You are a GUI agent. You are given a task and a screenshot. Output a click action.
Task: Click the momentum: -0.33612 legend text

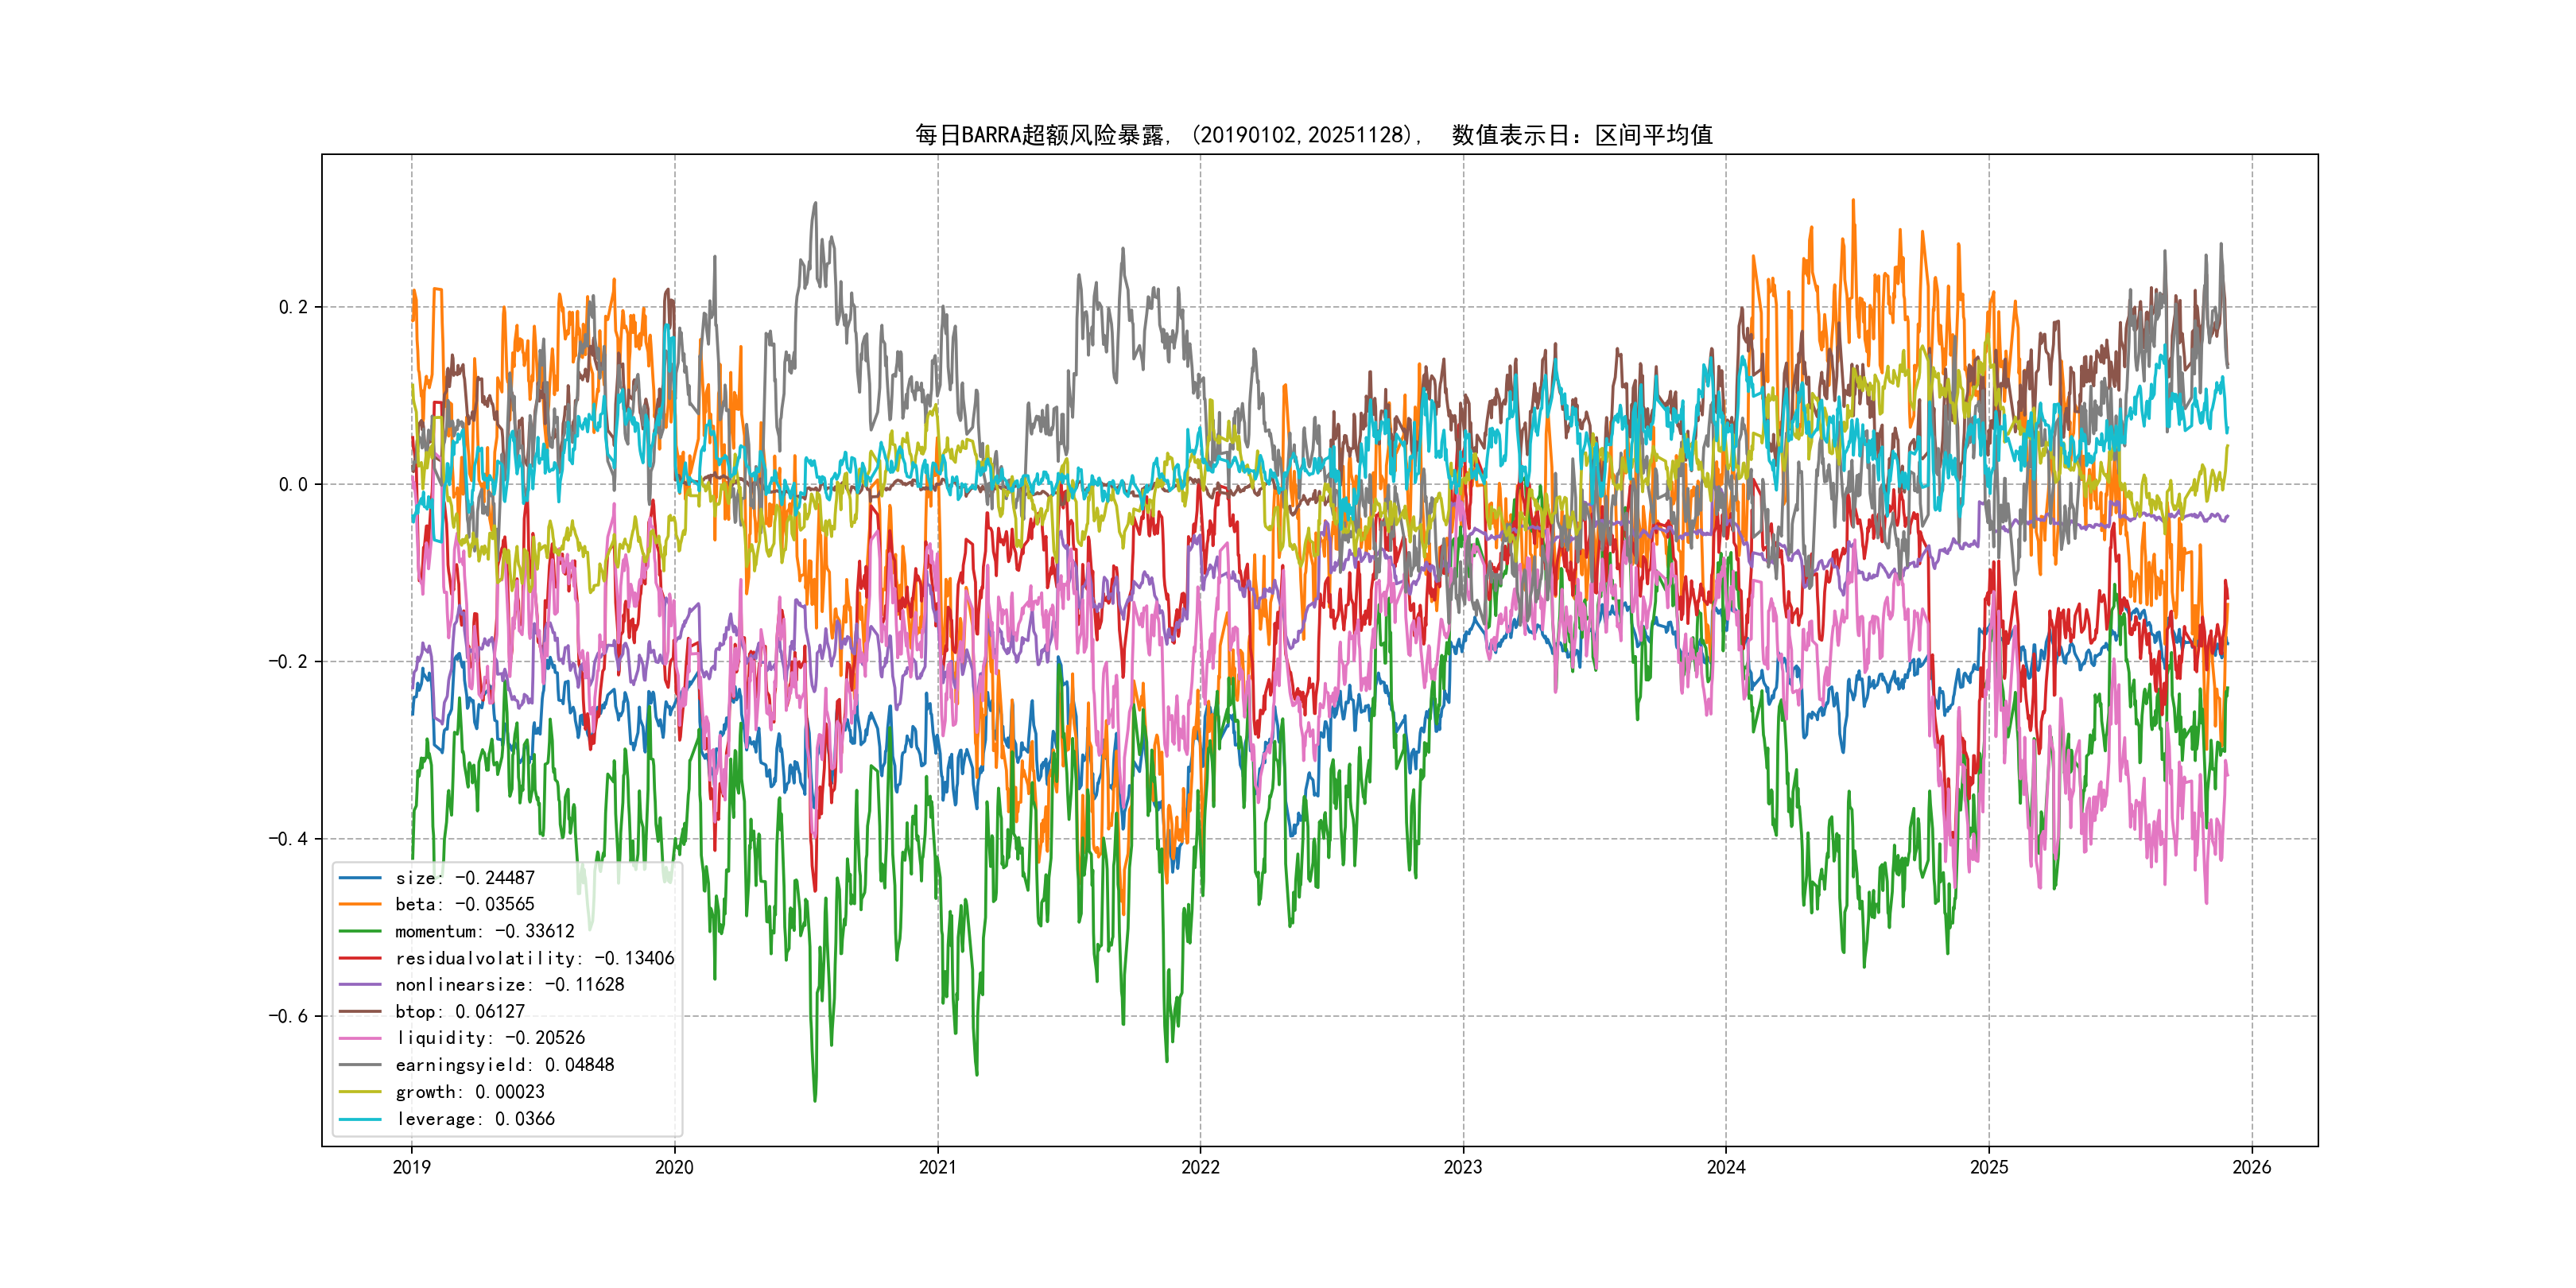click(484, 932)
